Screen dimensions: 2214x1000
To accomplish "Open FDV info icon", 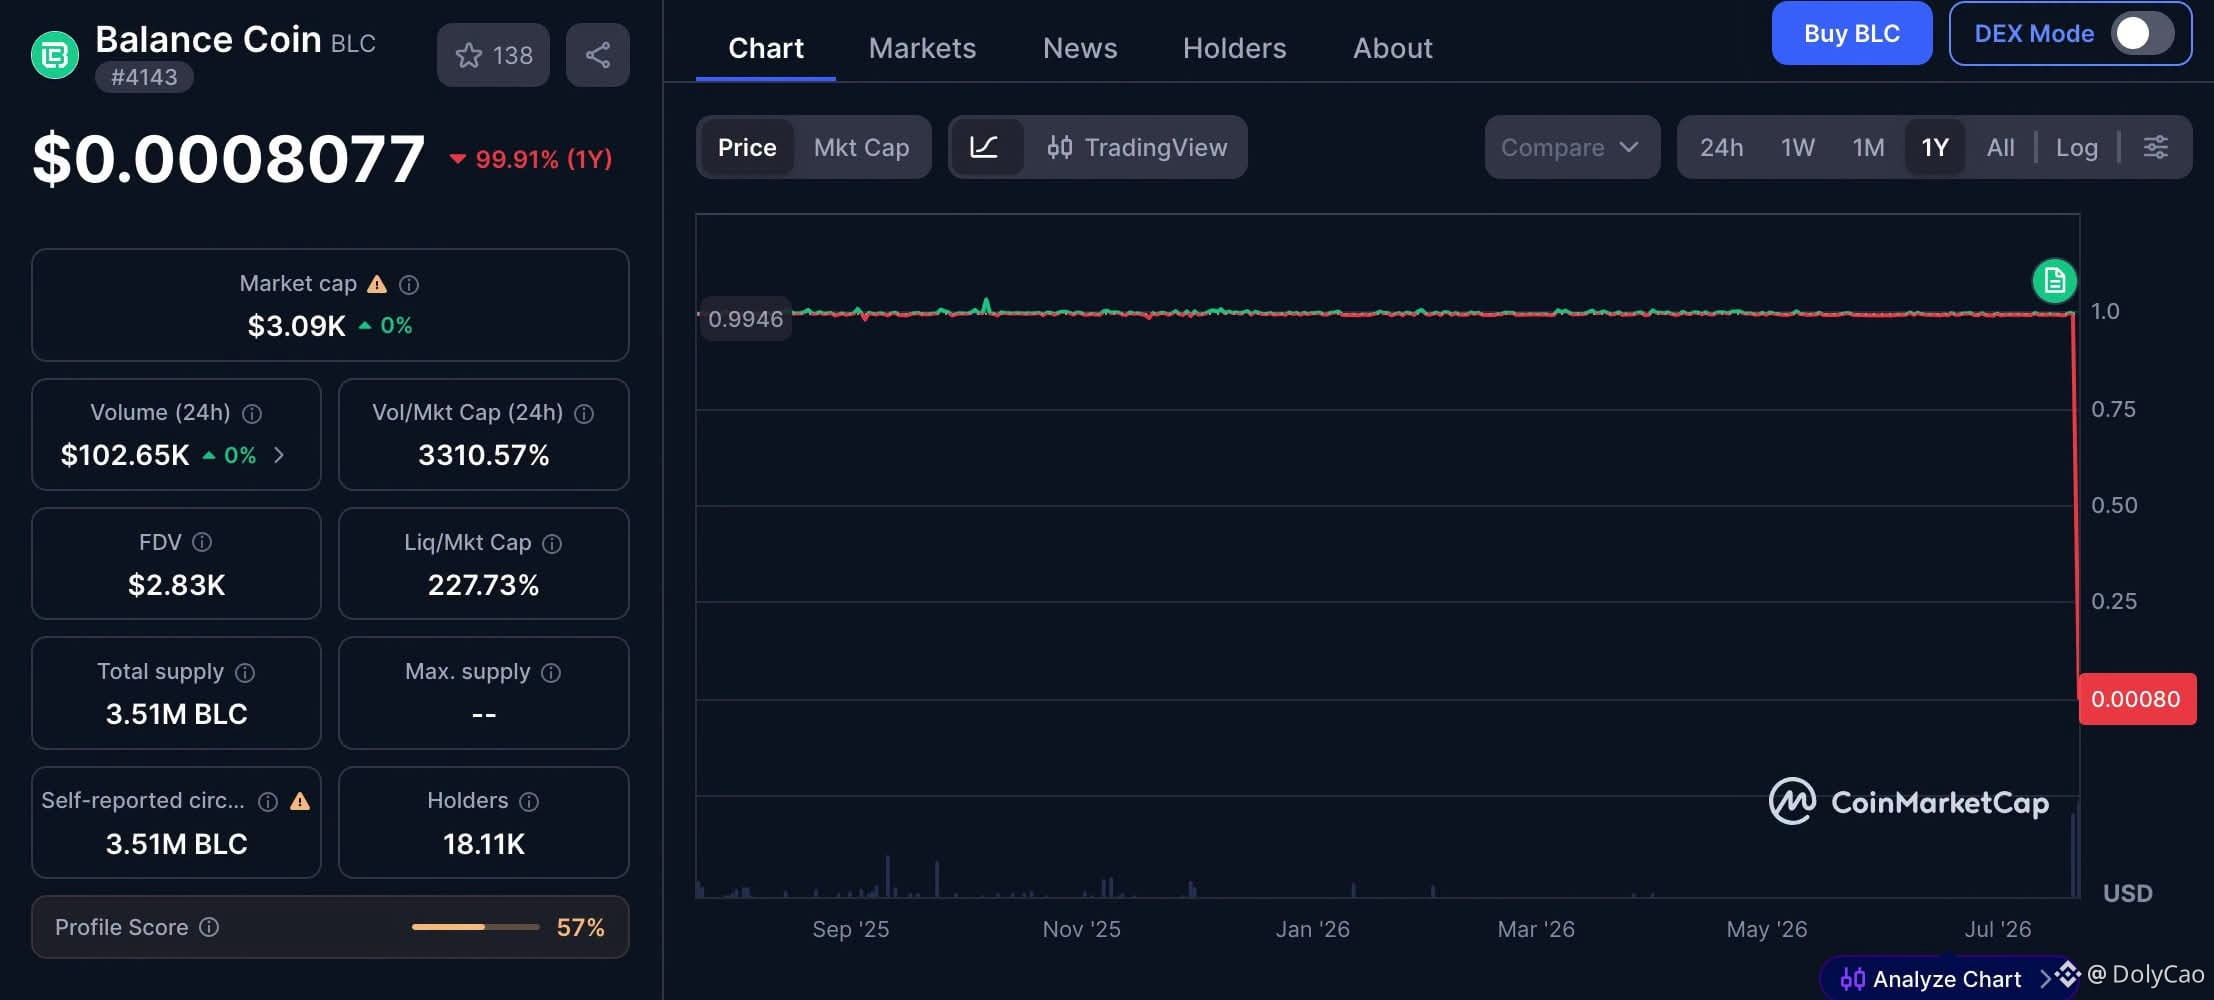I will click(202, 542).
